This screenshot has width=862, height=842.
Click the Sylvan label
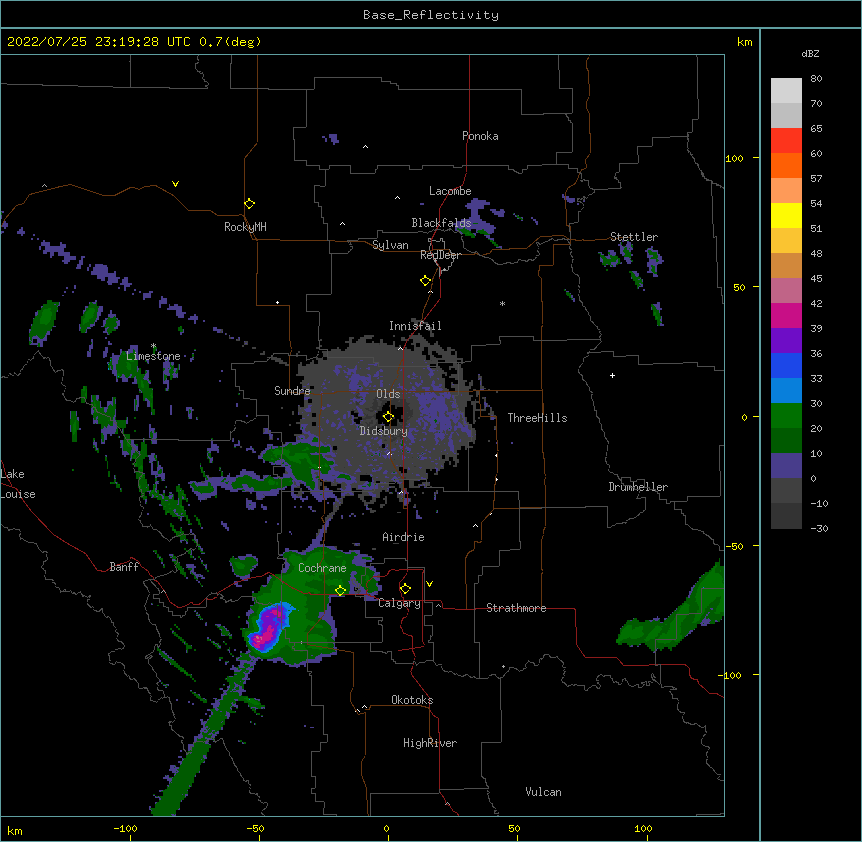tap(390, 245)
